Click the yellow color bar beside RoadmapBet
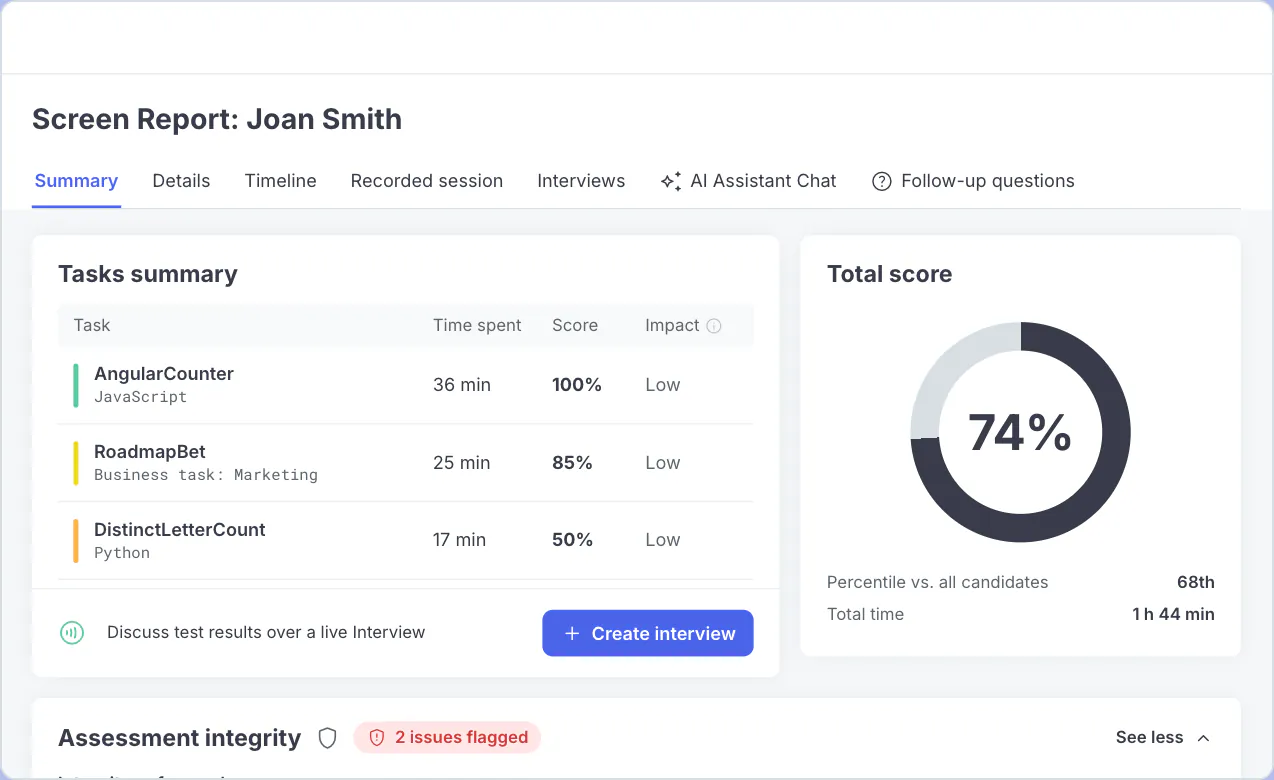Image resolution: width=1274 pixels, height=780 pixels. [x=76, y=464]
